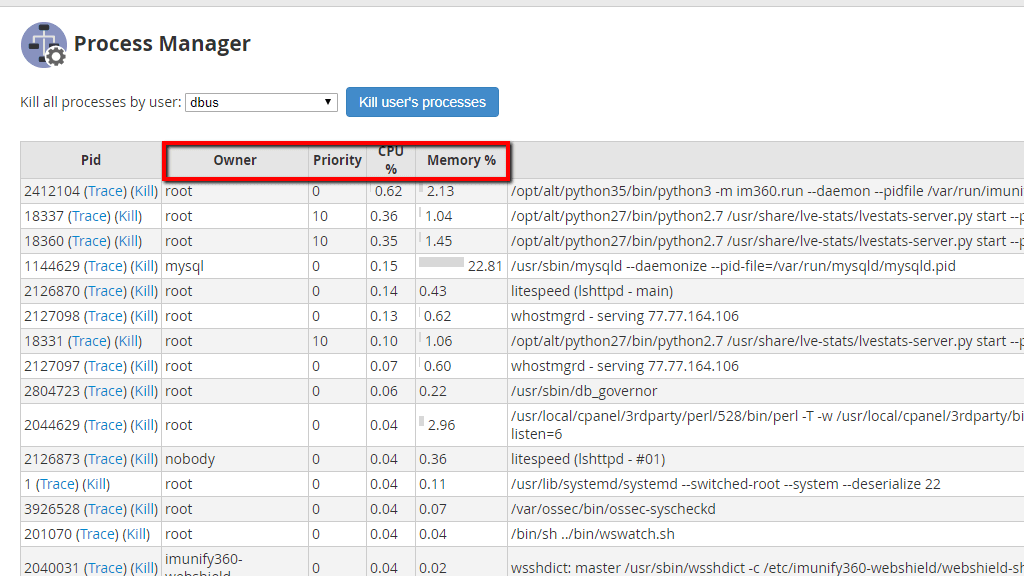Image resolution: width=1024 pixels, height=576 pixels.
Task: Trace the mysql process 1144629
Action: point(105,266)
